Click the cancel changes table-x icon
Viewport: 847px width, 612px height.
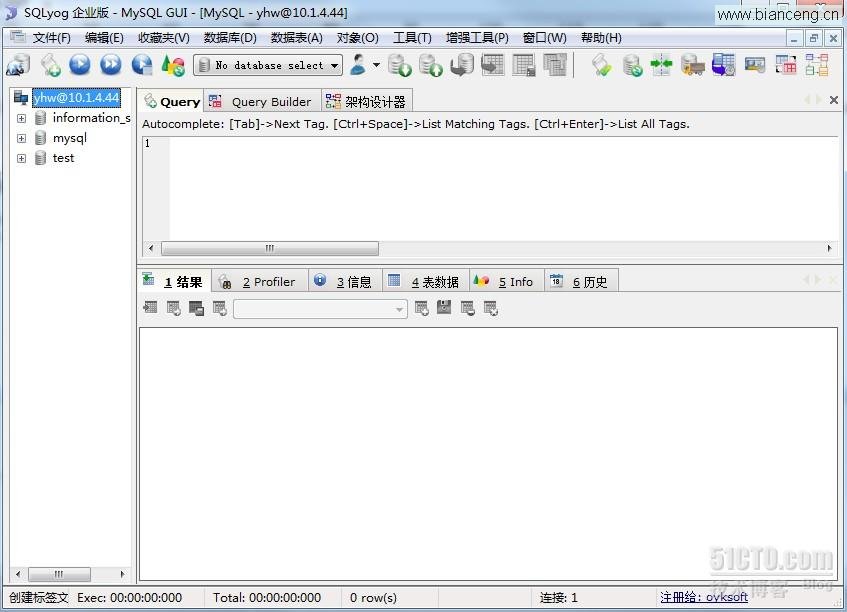pos(491,308)
